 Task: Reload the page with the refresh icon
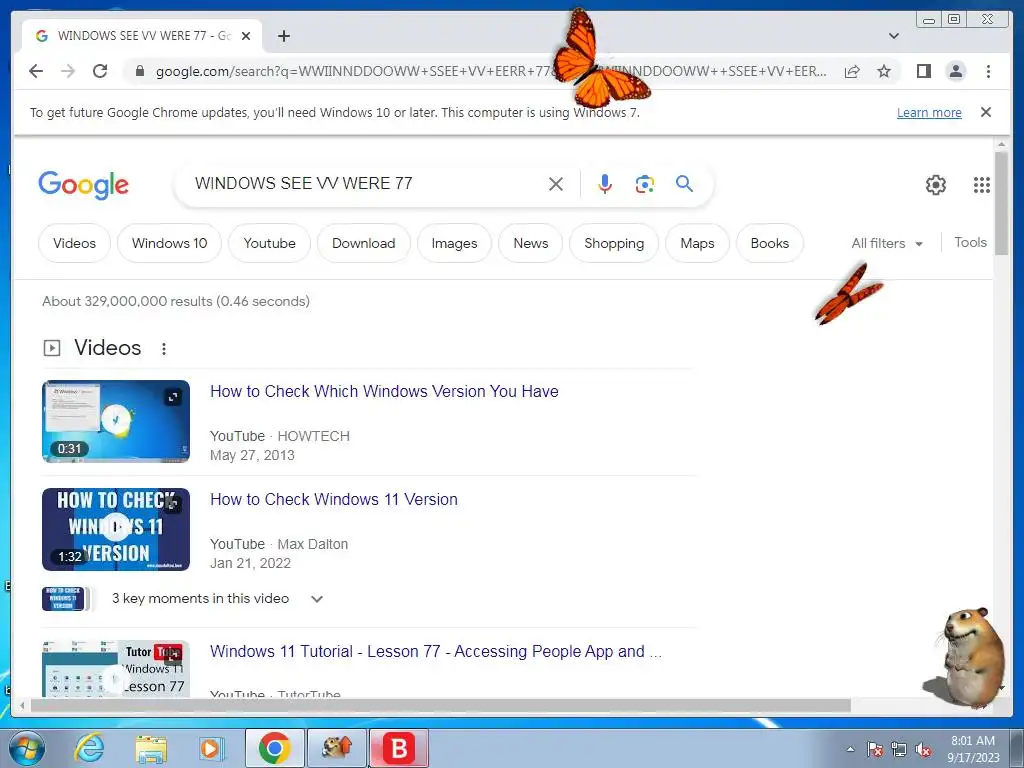point(100,71)
